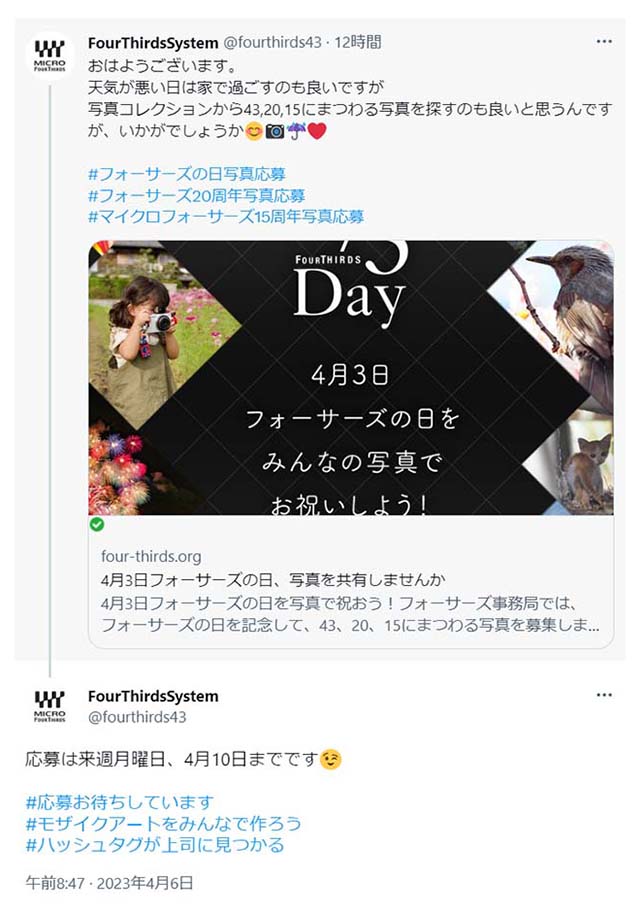640x920 pixels.
Task: Open the reply tweet's three-dot more menu
Action: click(x=604, y=695)
